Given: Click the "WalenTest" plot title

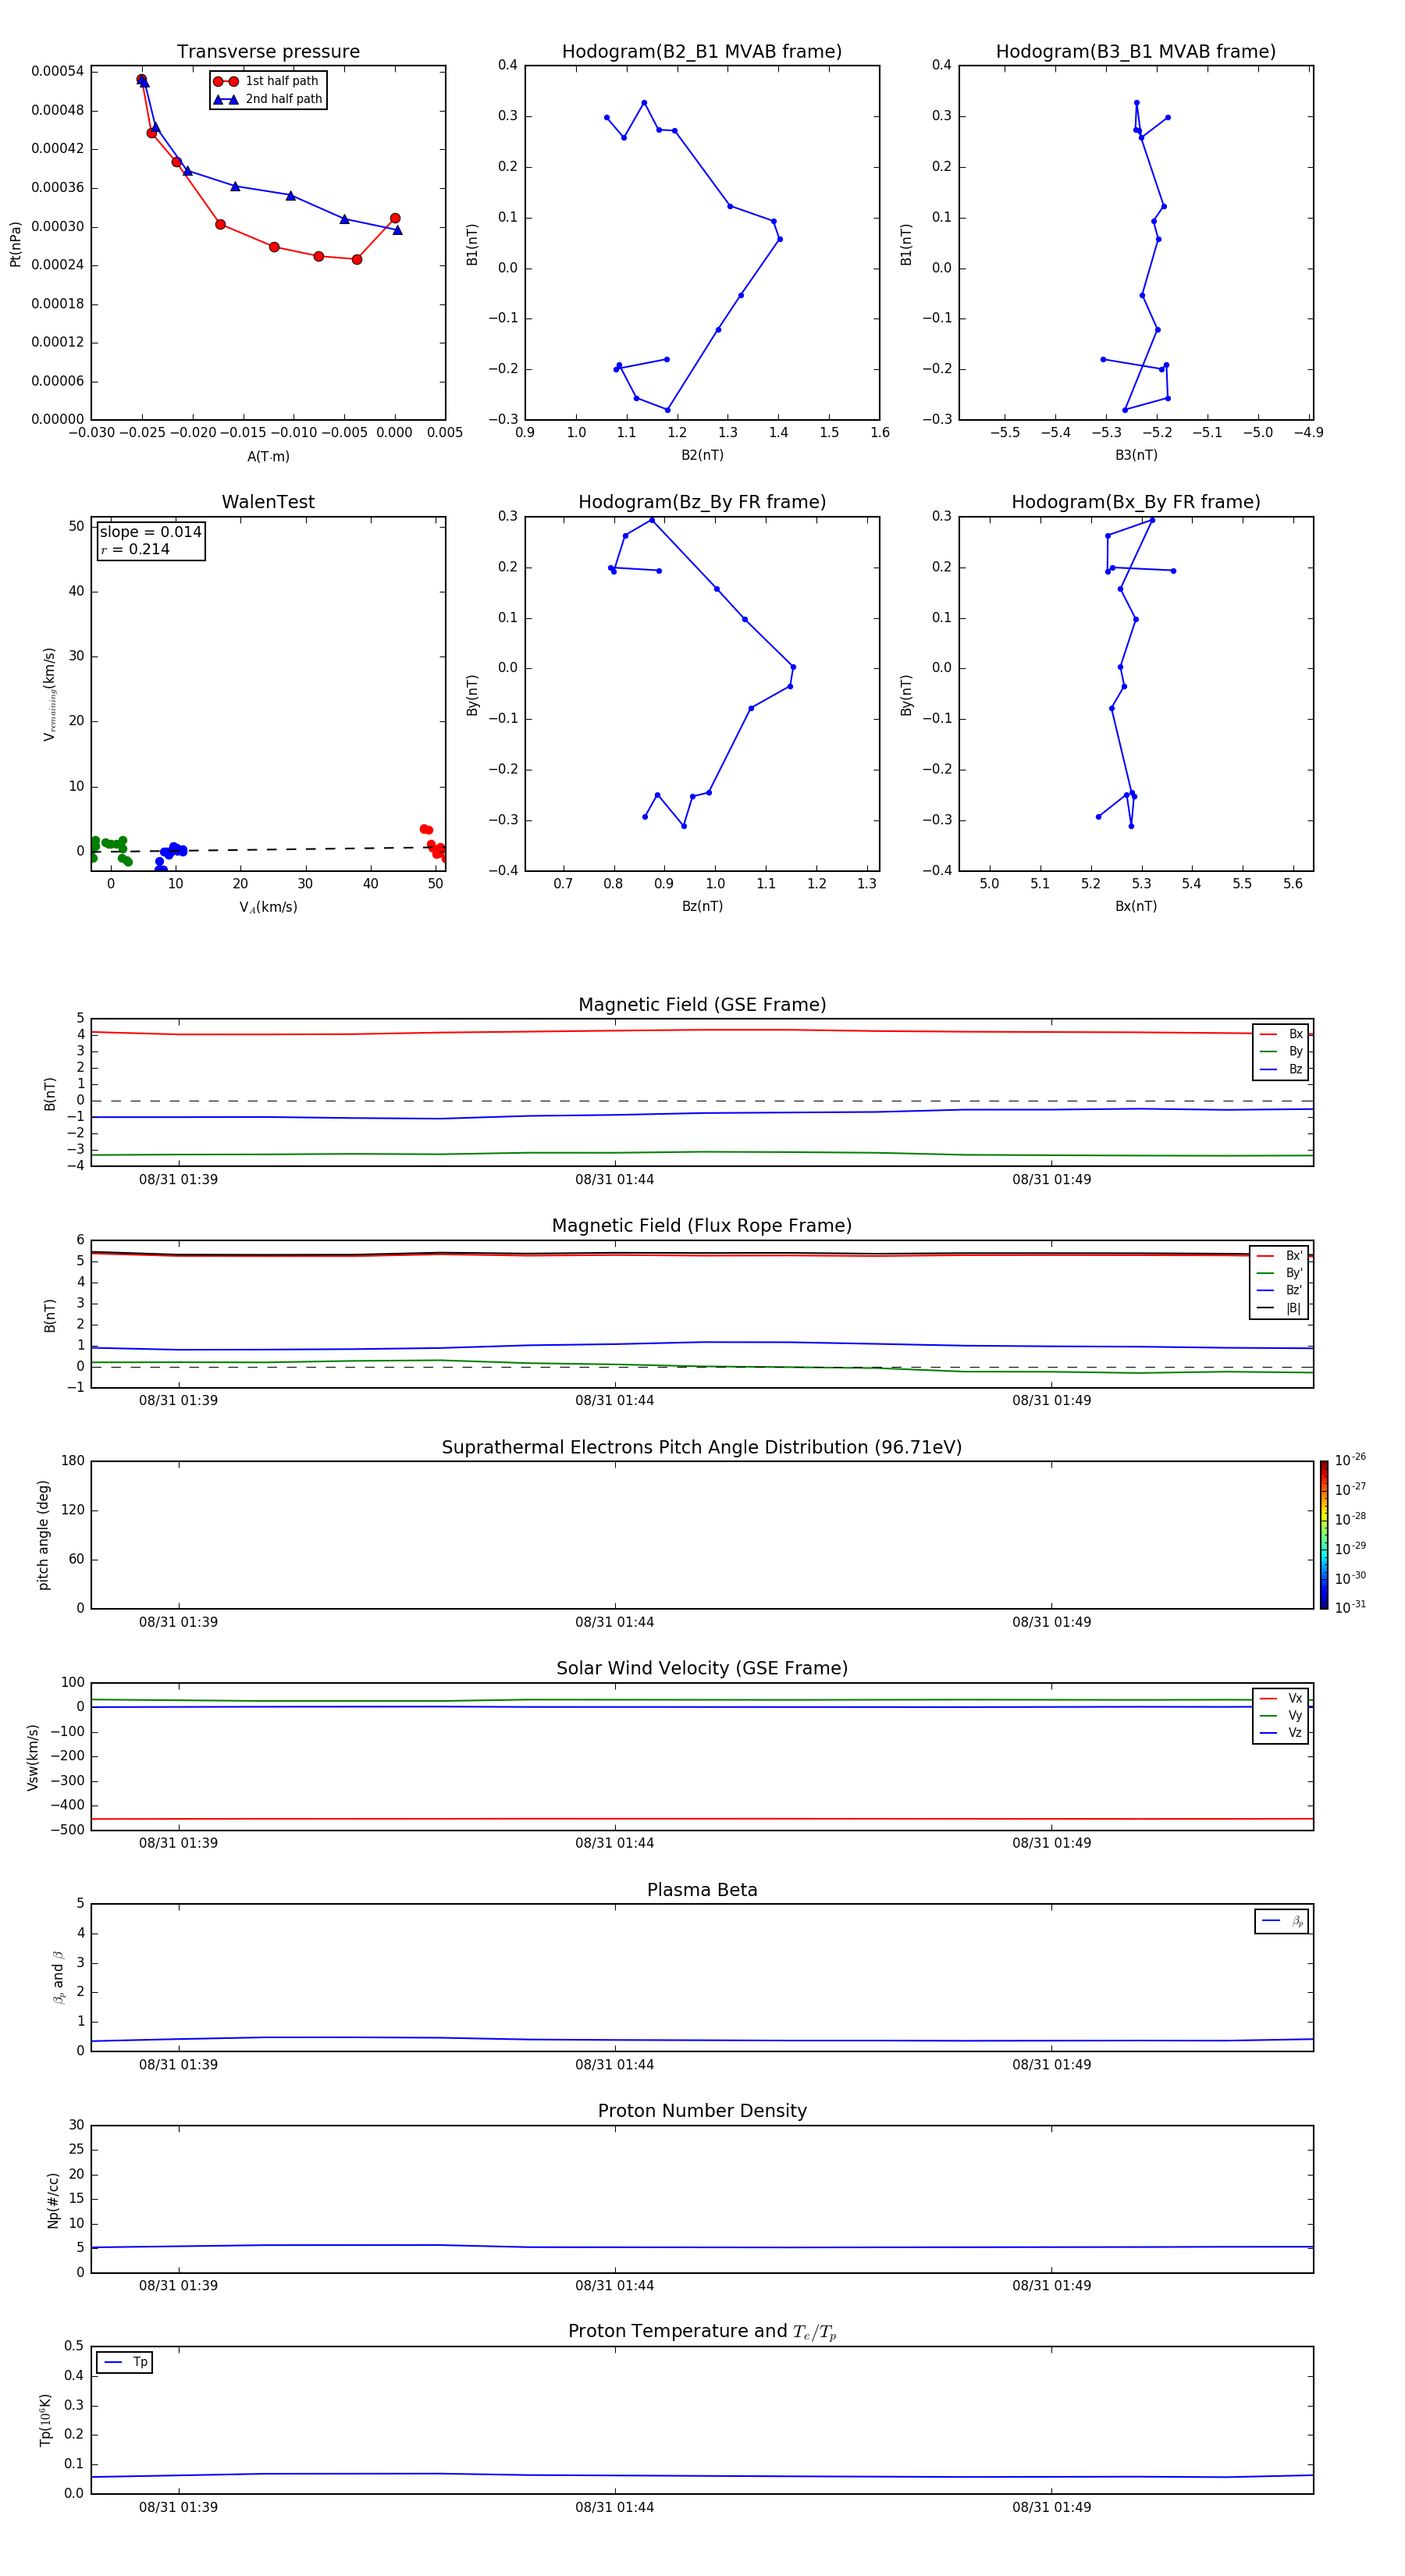Looking at the screenshot, I should (x=268, y=502).
